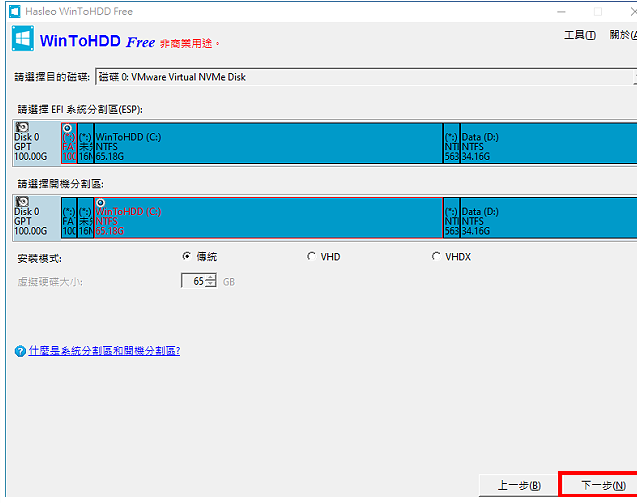This screenshot has width=637, height=503.
Task: Choose the VHD installation mode
Action: pos(311,256)
